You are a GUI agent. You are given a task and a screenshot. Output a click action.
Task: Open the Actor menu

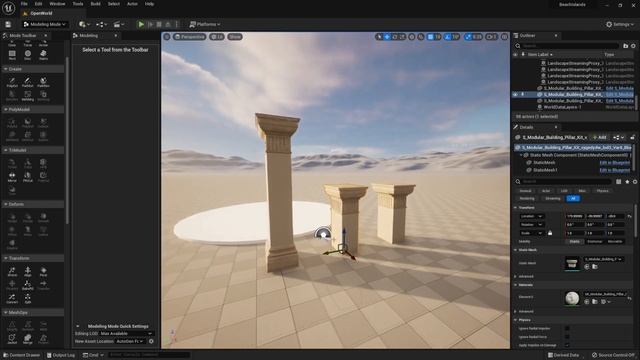[132, 4]
